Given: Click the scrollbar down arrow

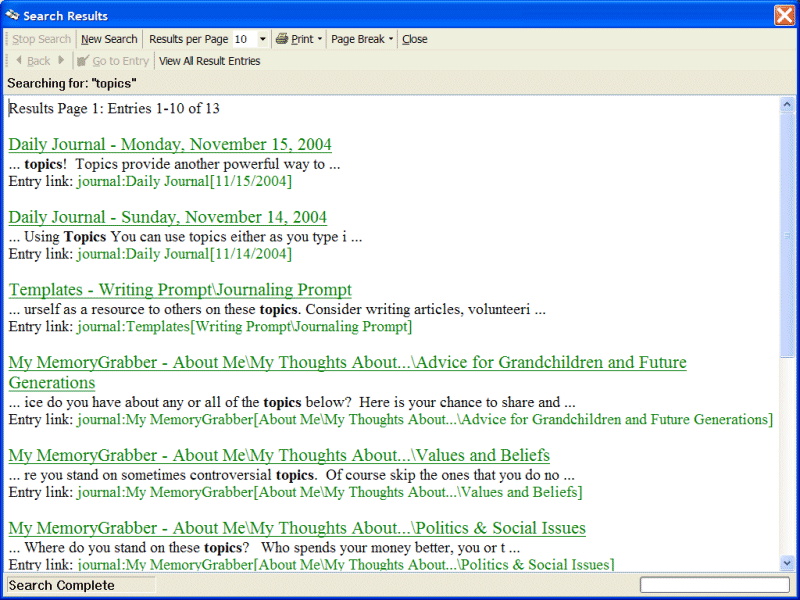Looking at the screenshot, I should click(787, 562).
